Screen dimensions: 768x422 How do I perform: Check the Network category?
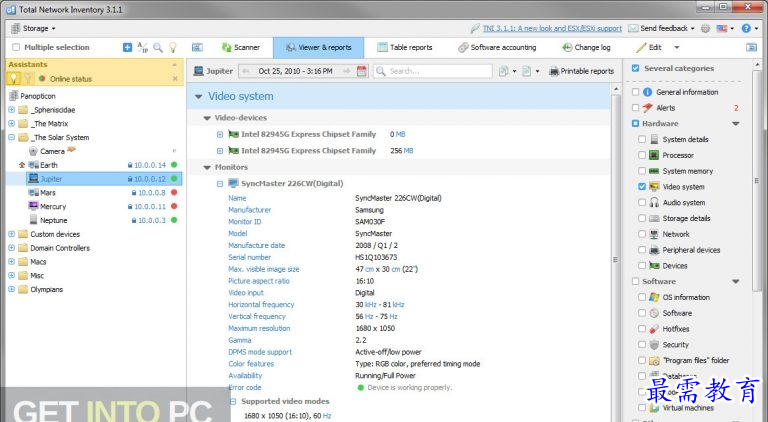(642, 234)
